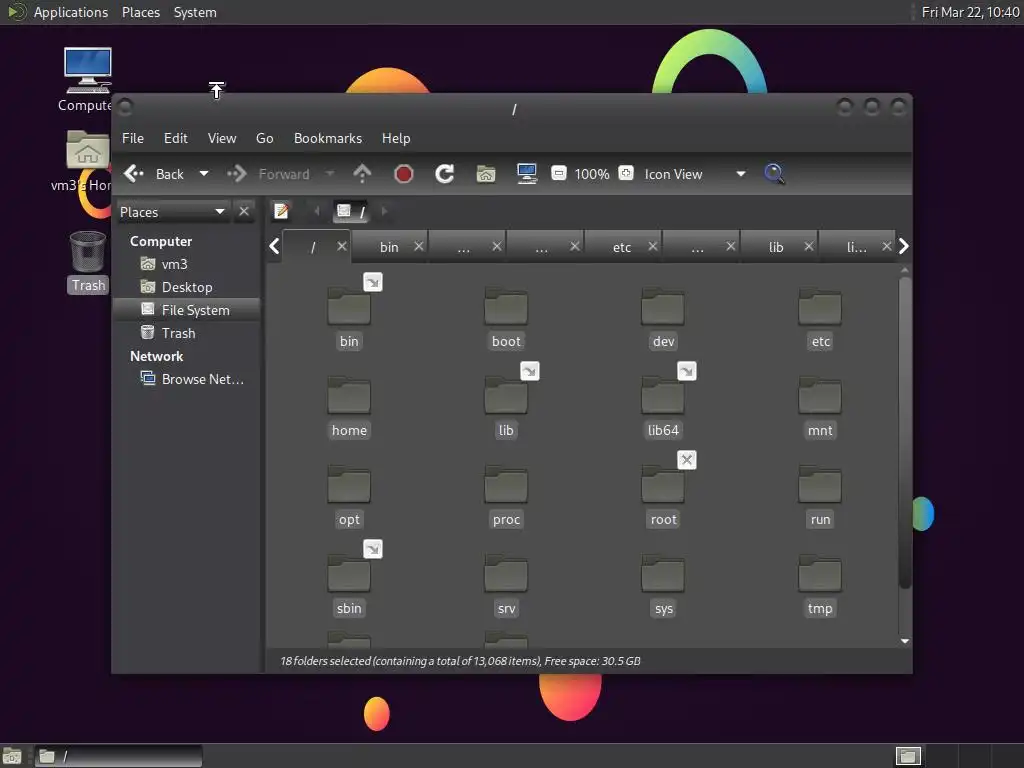Select the tmp folder icon

pos(820,573)
